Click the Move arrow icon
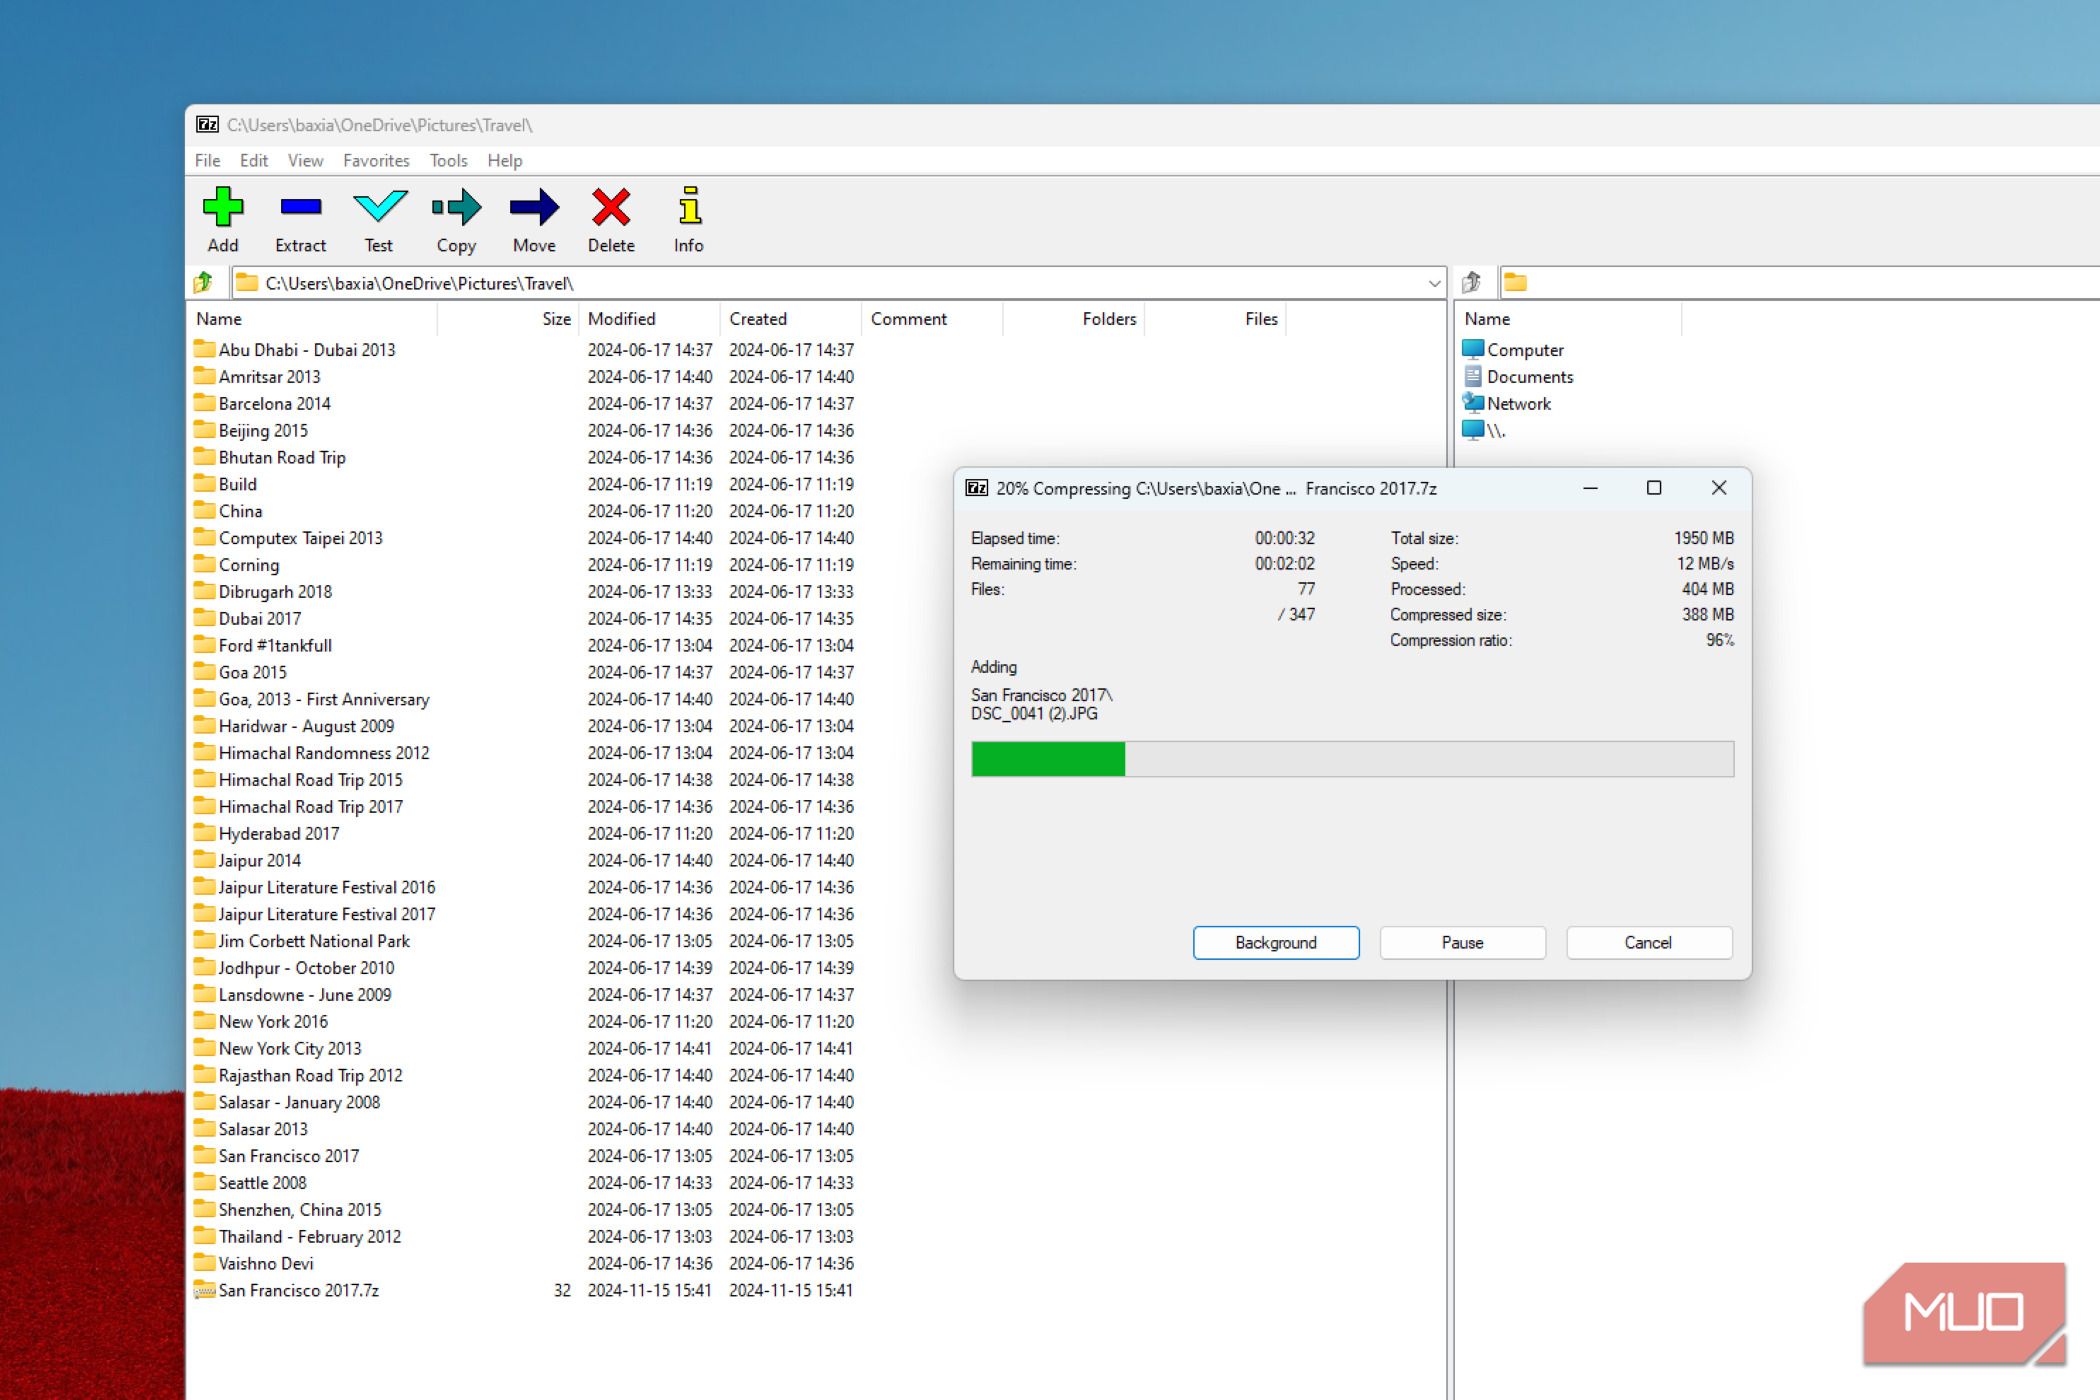The image size is (2100, 1400). (x=534, y=208)
